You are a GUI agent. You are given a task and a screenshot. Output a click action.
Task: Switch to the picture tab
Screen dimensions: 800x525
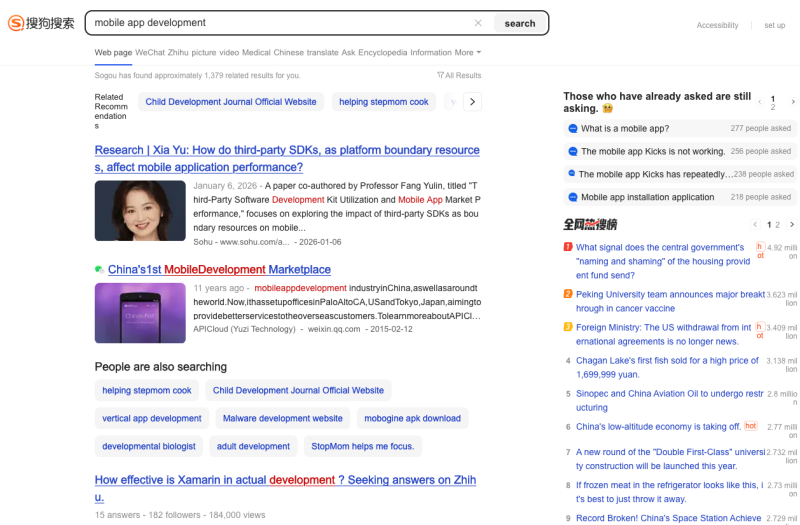pos(204,53)
